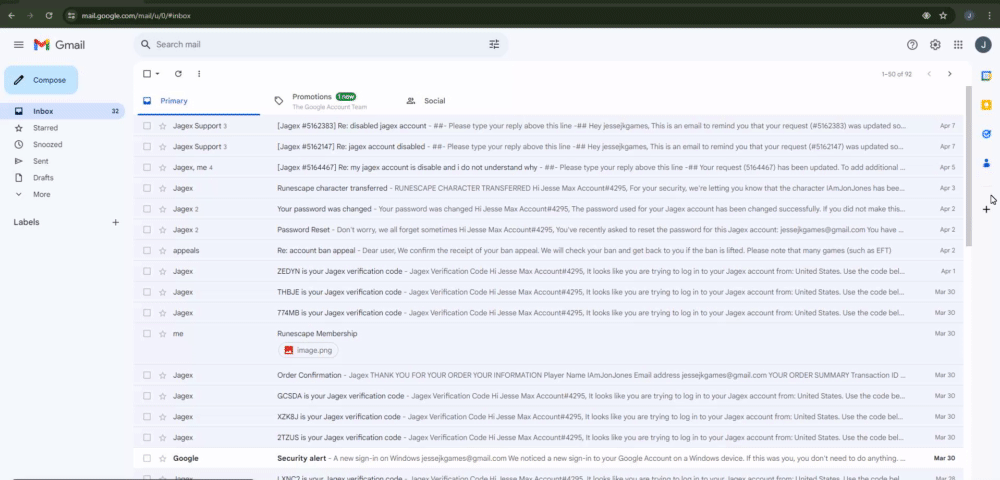Star the Order Confirmation email
Viewport: 1000px width, 480px height.
click(163, 375)
